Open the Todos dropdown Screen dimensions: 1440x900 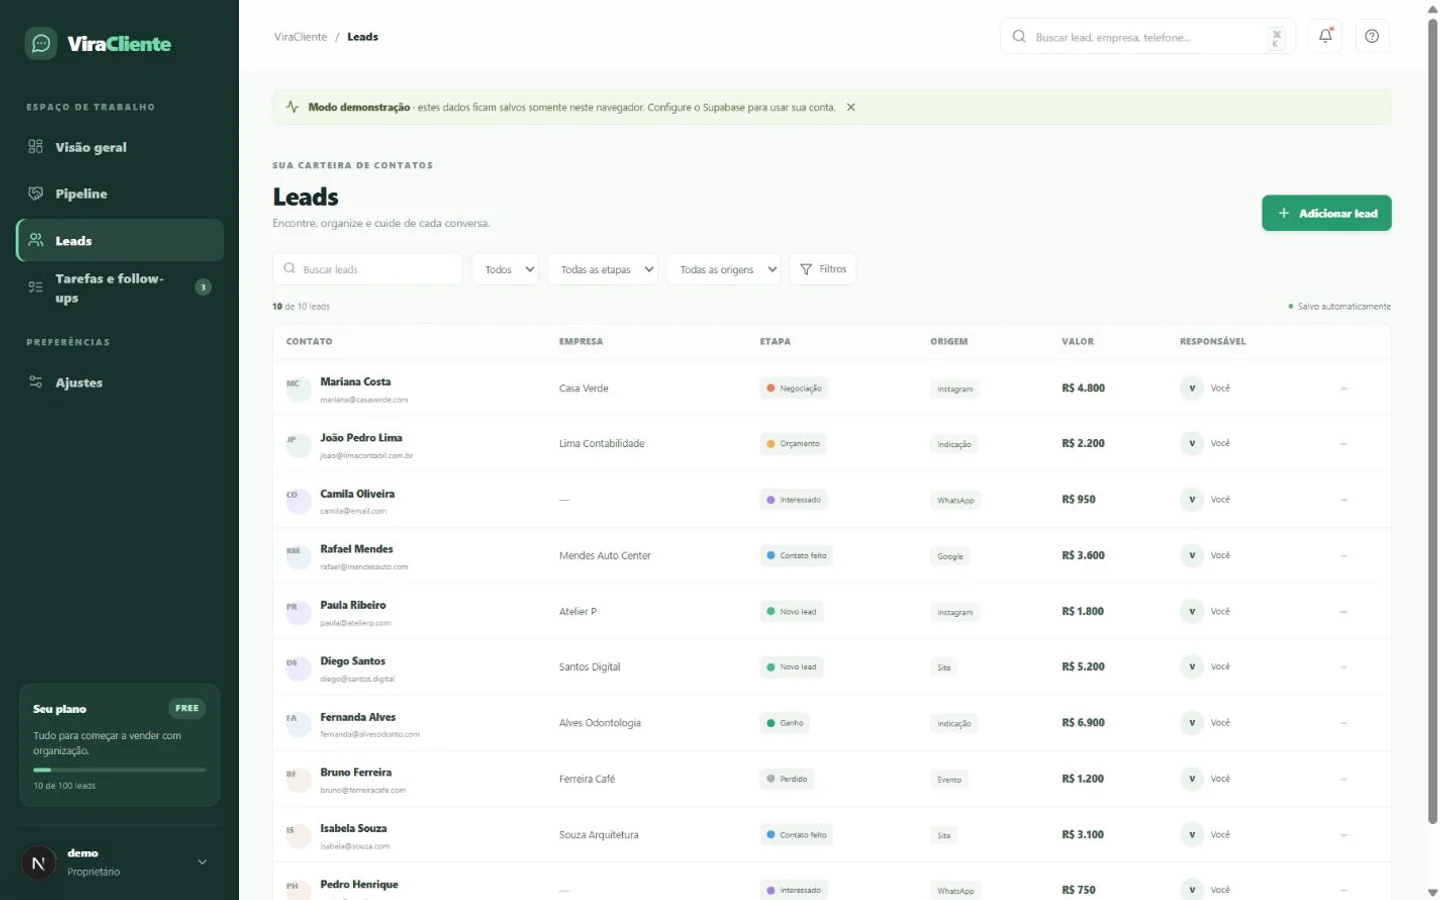[x=505, y=270]
